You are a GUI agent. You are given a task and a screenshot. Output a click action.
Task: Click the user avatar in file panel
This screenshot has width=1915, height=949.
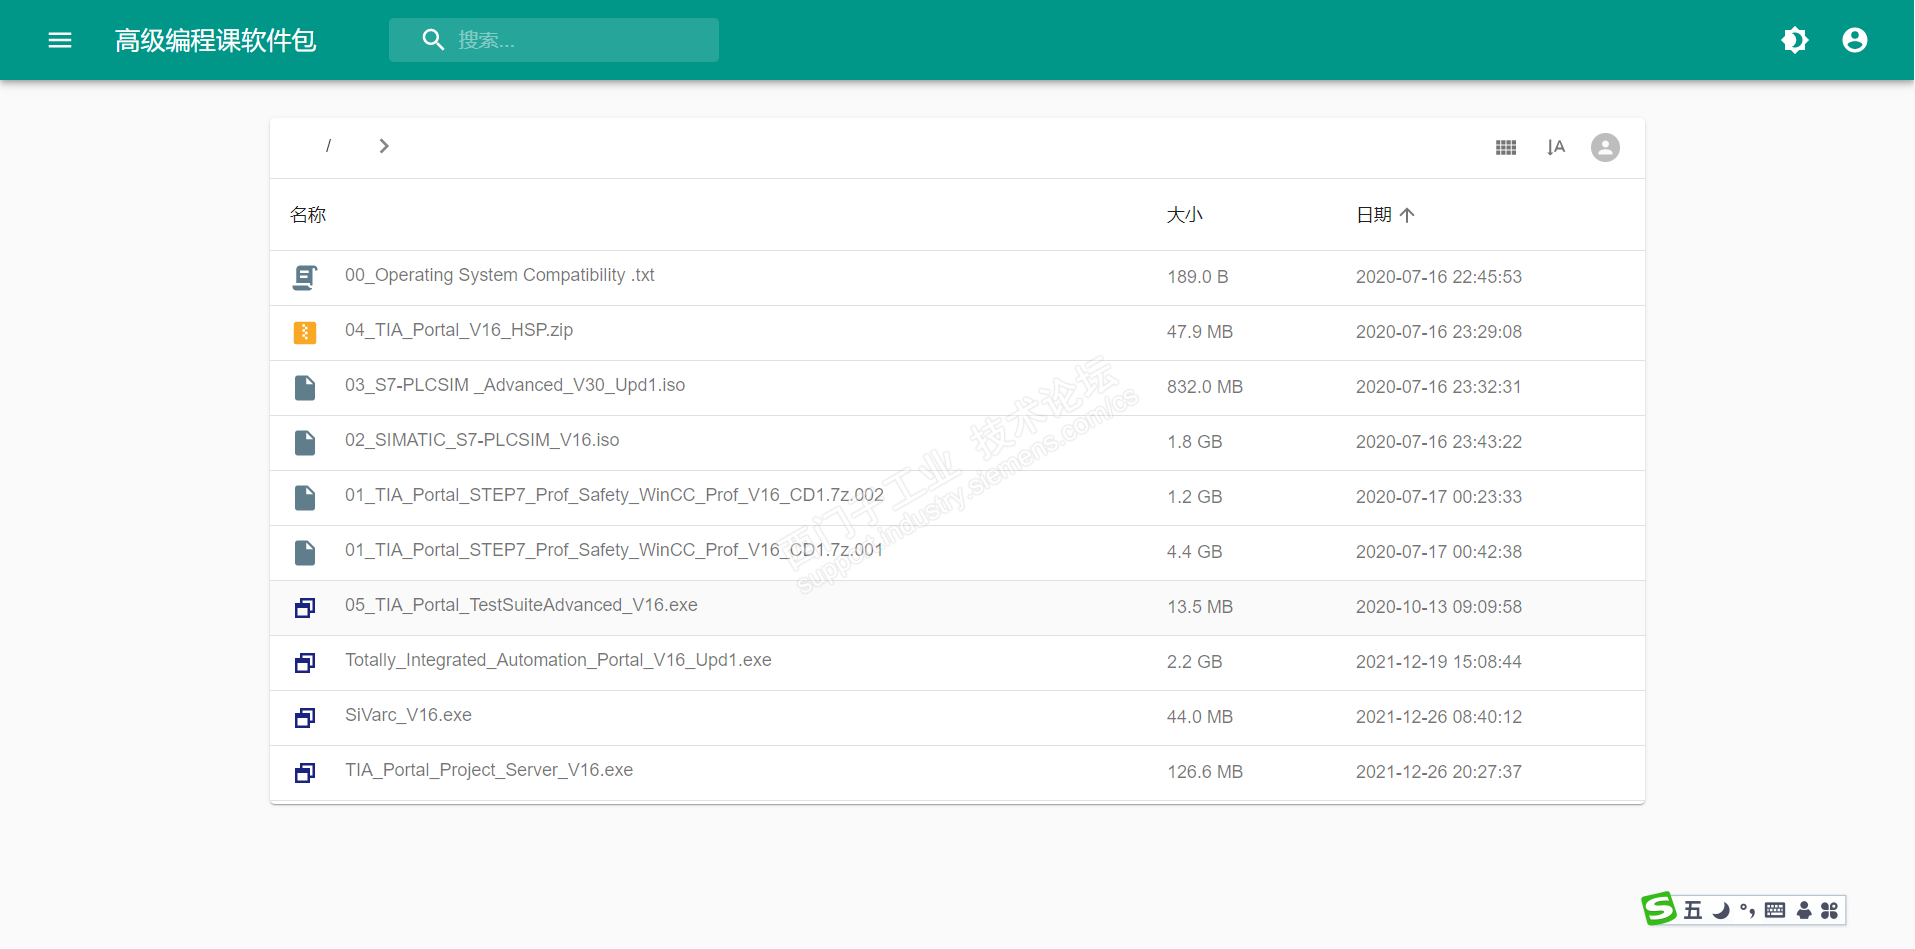[x=1605, y=148]
